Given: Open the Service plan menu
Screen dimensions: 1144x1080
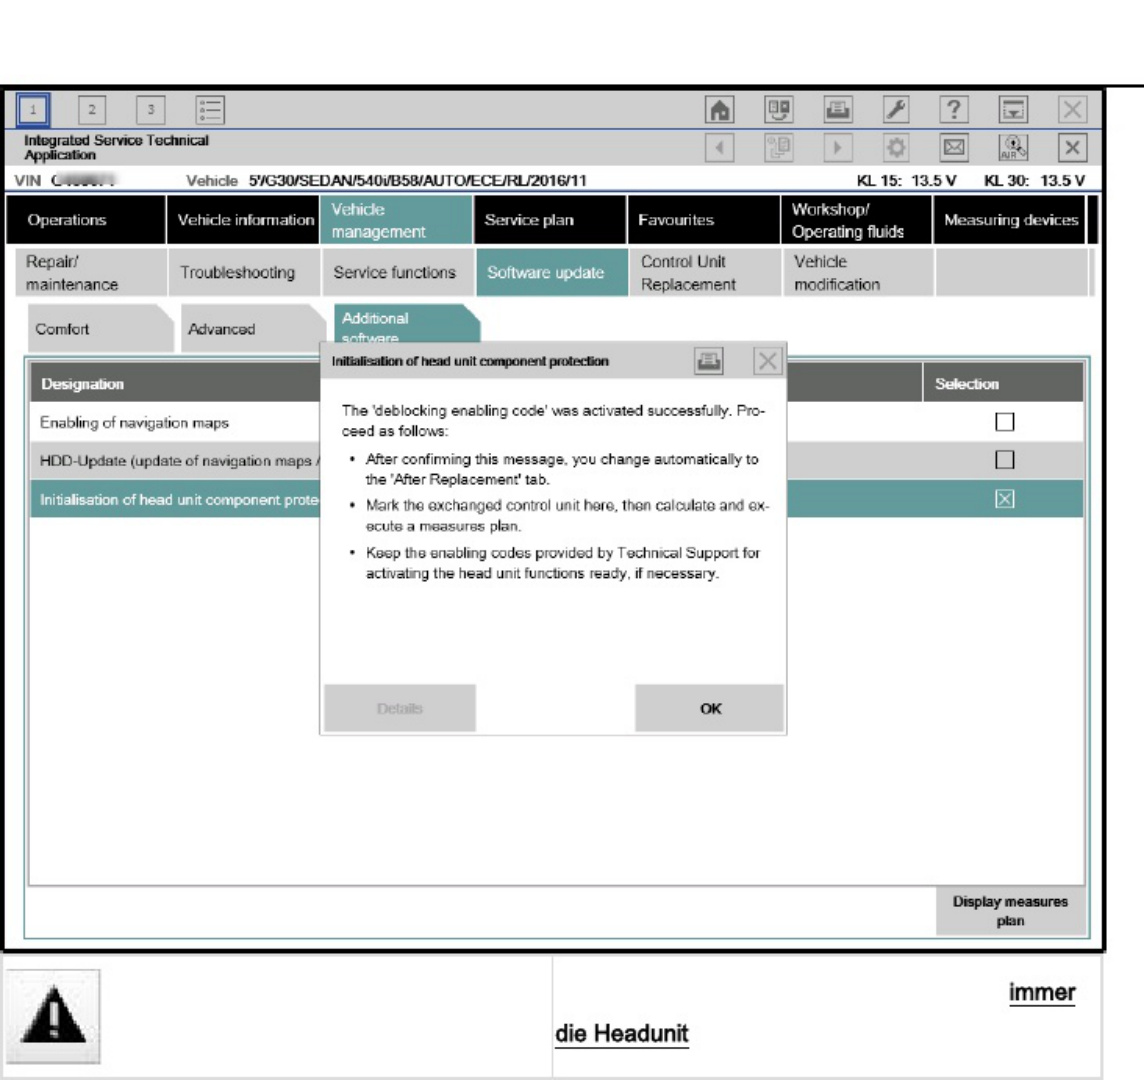Looking at the screenshot, I should click(549, 220).
